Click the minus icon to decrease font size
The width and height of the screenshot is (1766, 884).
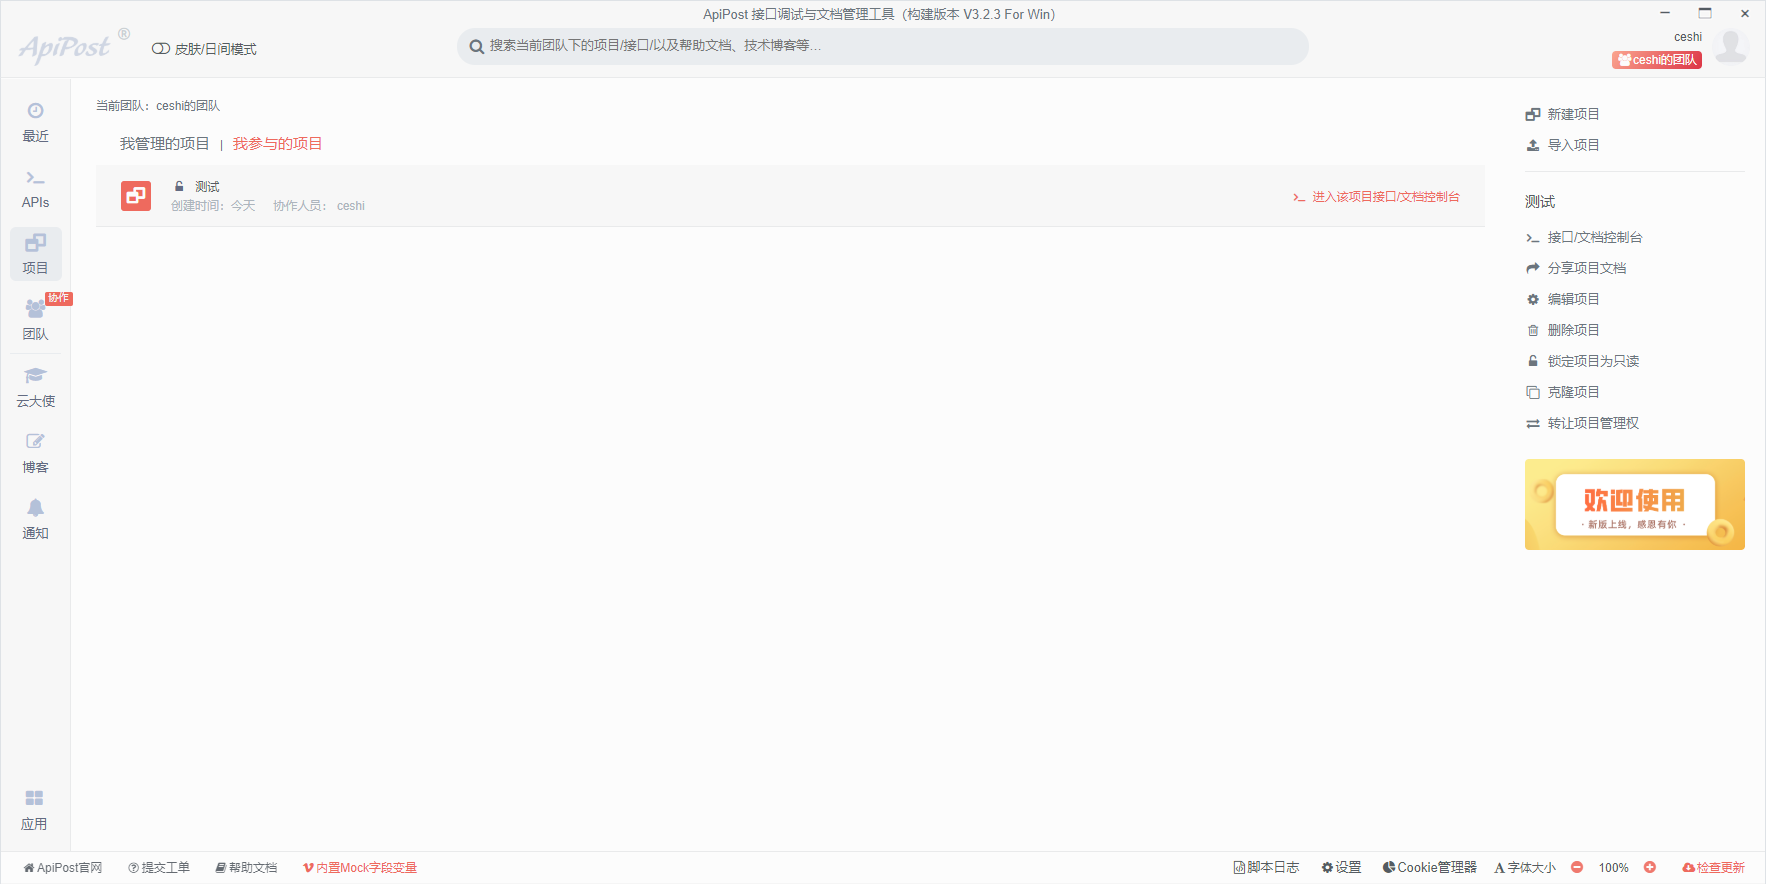coord(1577,867)
